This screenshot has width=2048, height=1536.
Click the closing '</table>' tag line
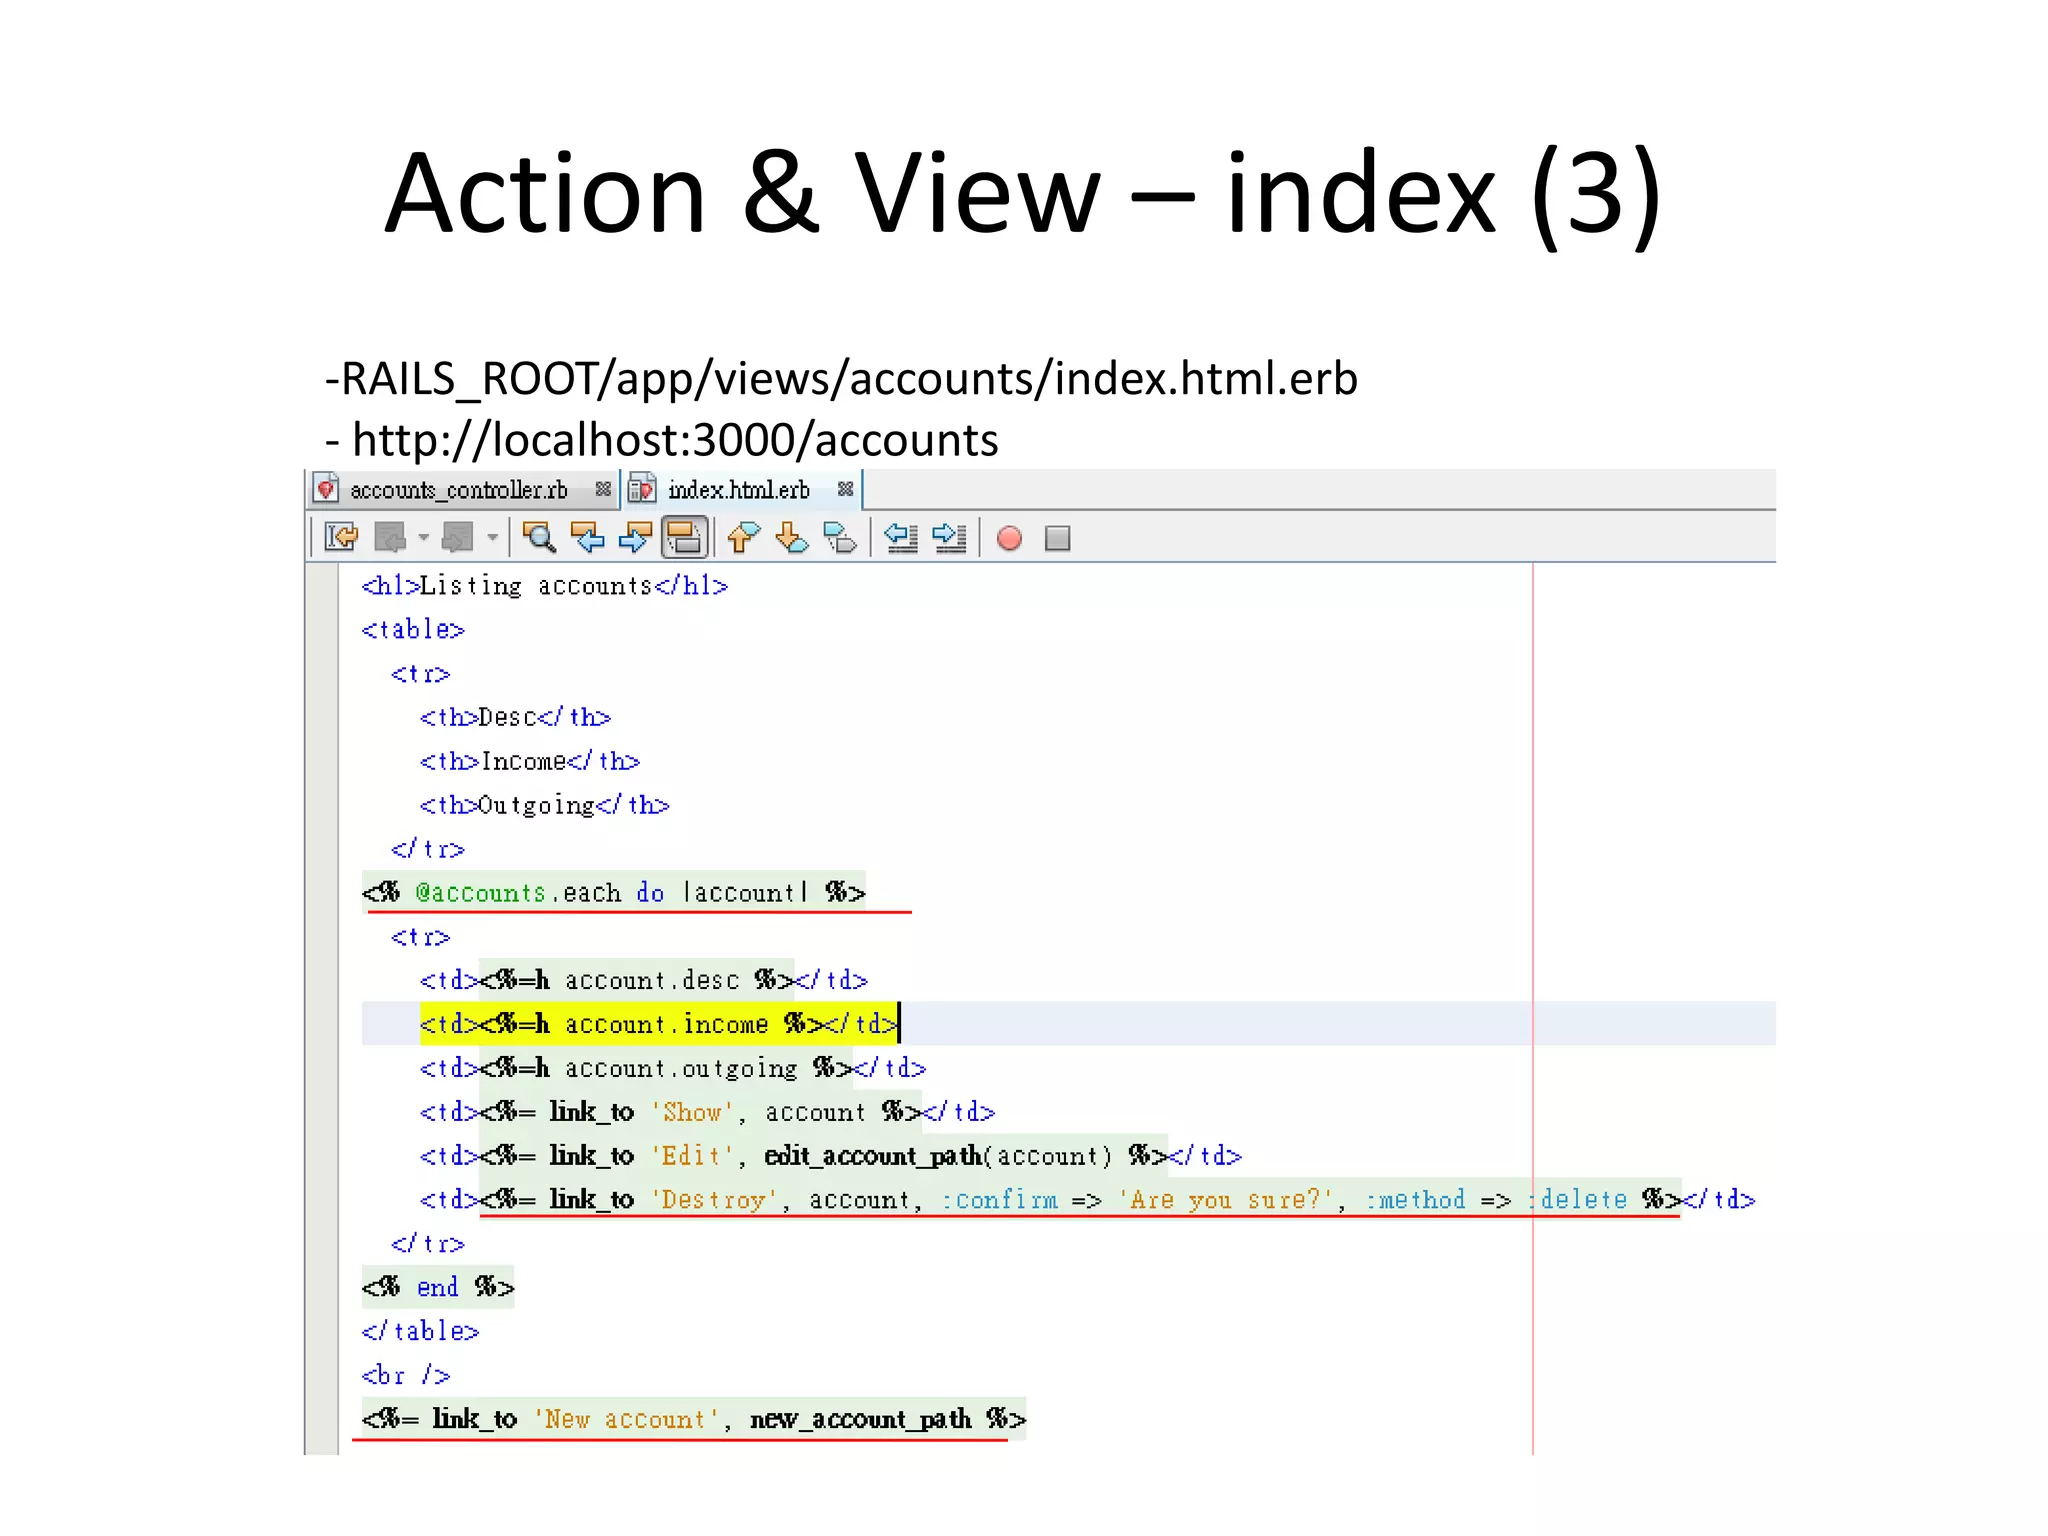coord(420,1332)
